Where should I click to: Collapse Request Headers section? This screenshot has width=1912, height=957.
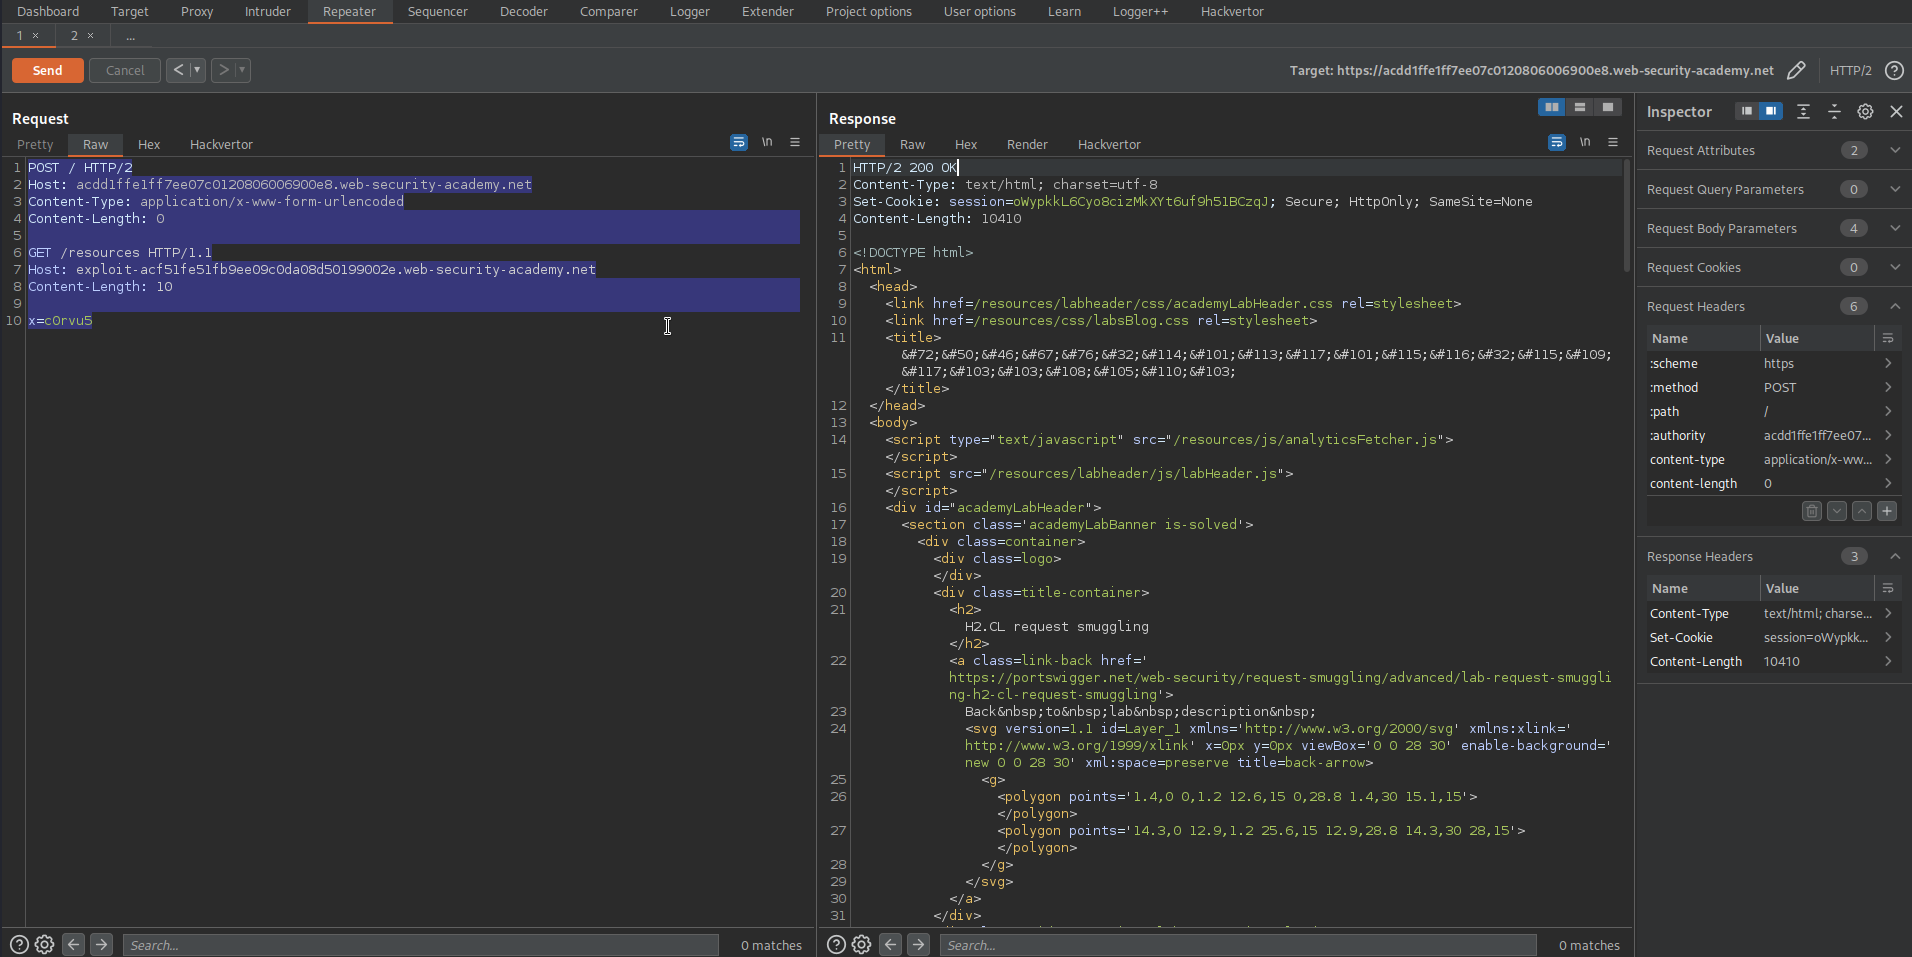point(1895,306)
